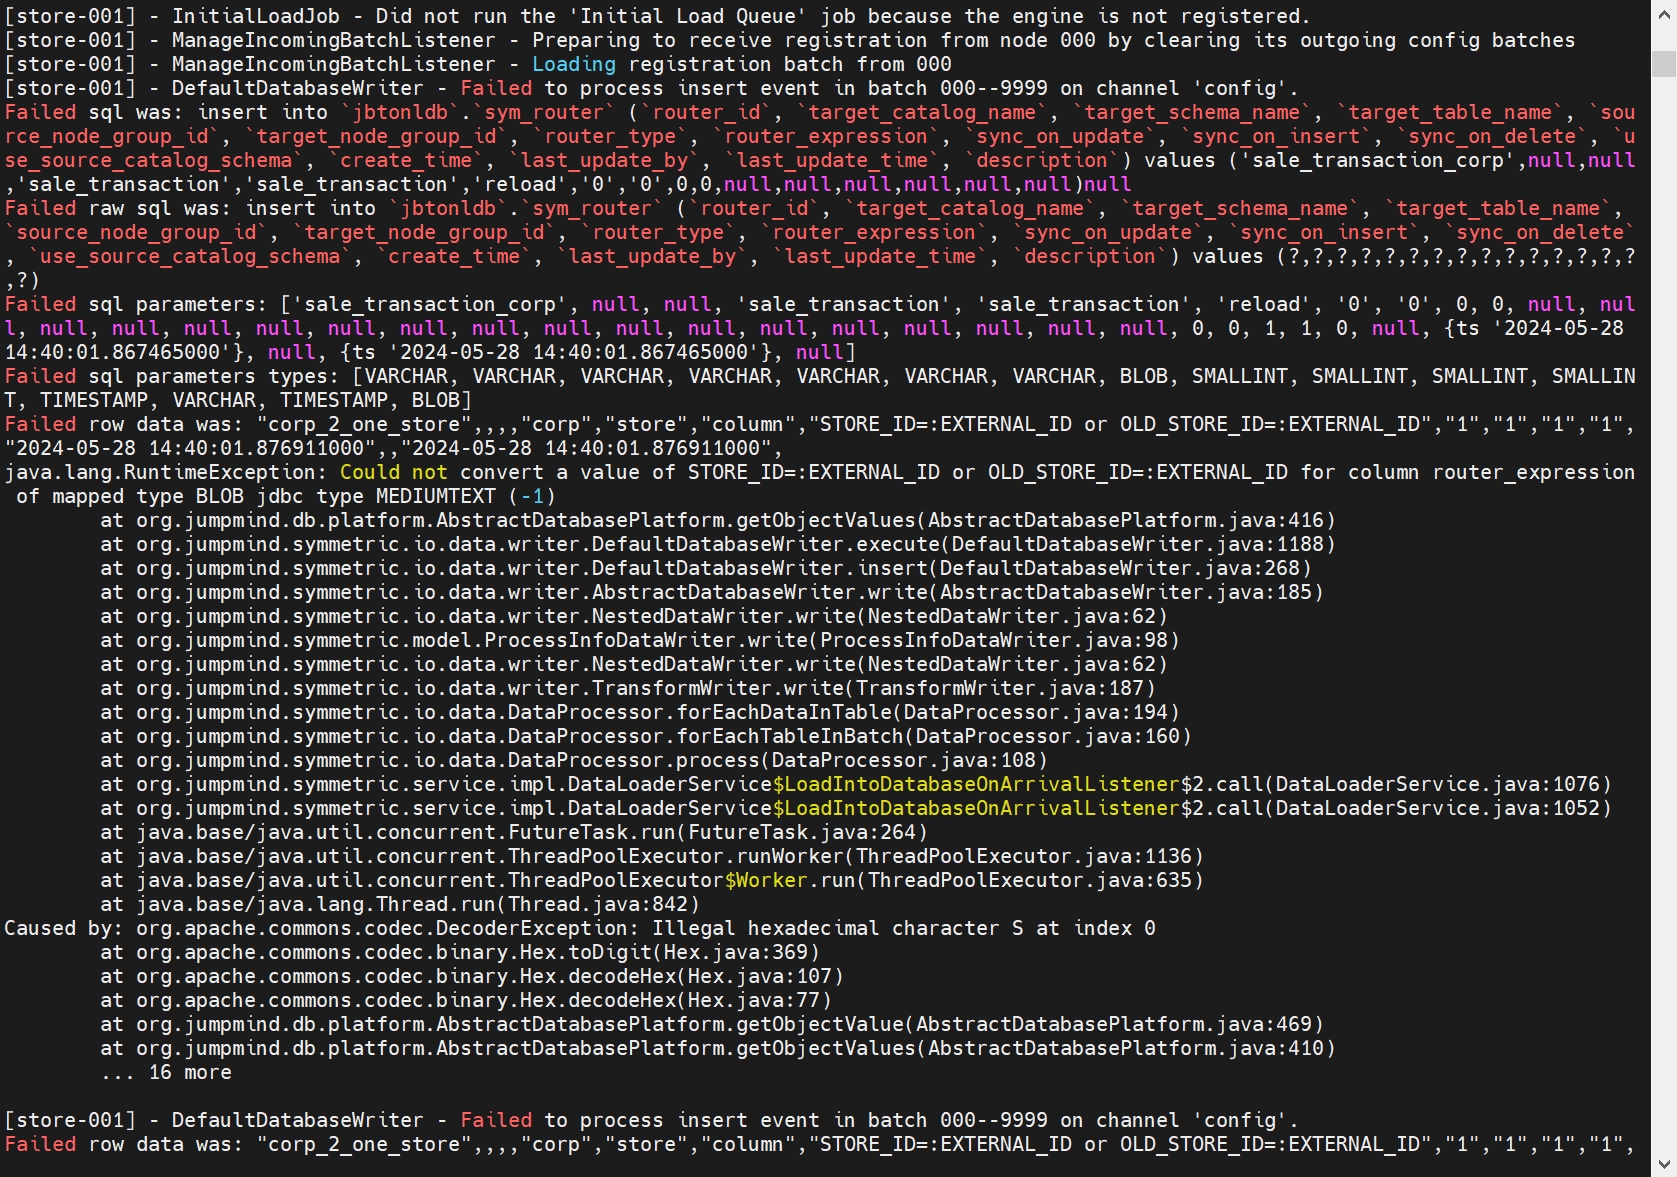Click the DataProcessor.process(DataProcessor.java:108) line
Image resolution: width=1677 pixels, height=1177 pixels.
574,760
